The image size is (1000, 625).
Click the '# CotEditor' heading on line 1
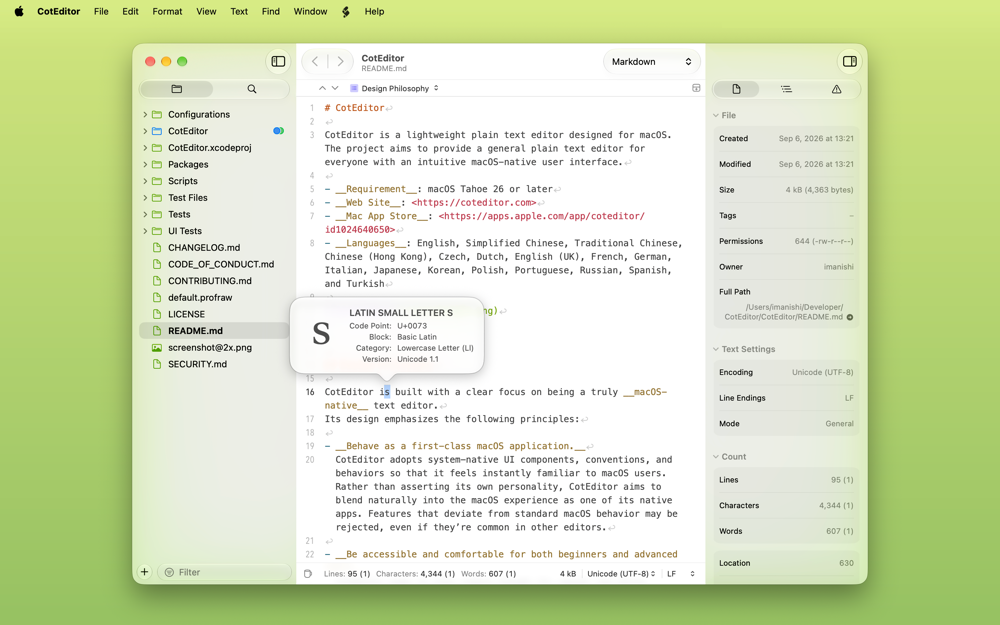(x=355, y=108)
